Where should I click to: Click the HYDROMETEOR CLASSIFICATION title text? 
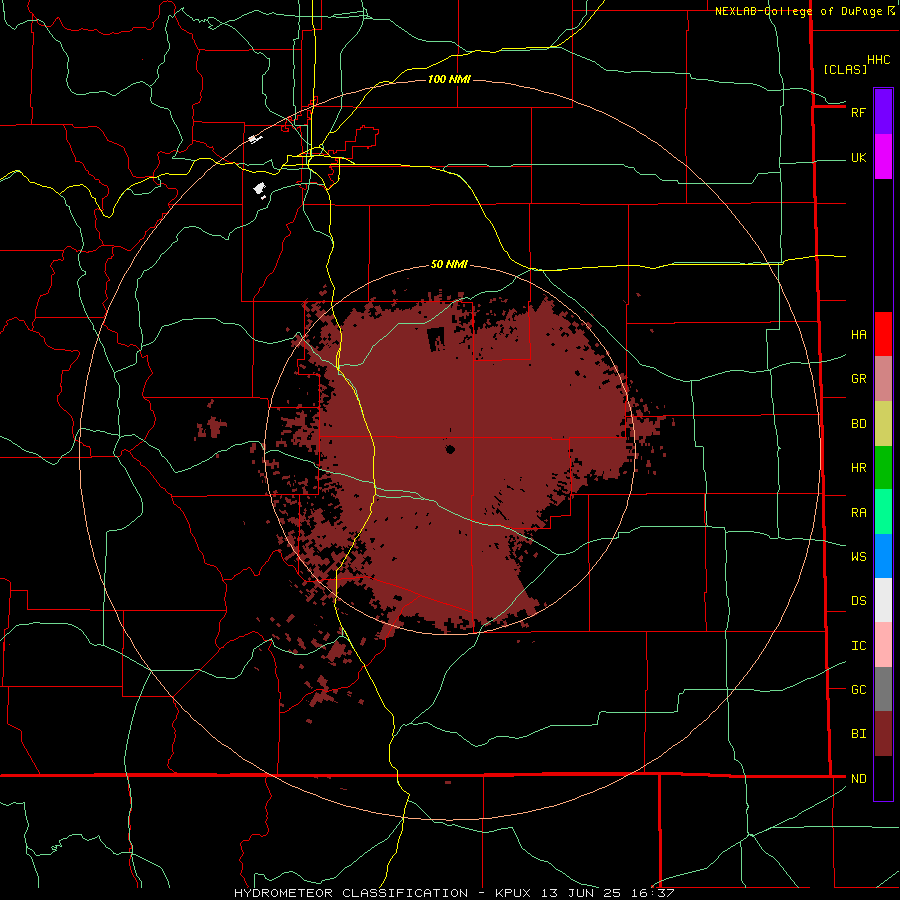pyautogui.click(x=351, y=893)
